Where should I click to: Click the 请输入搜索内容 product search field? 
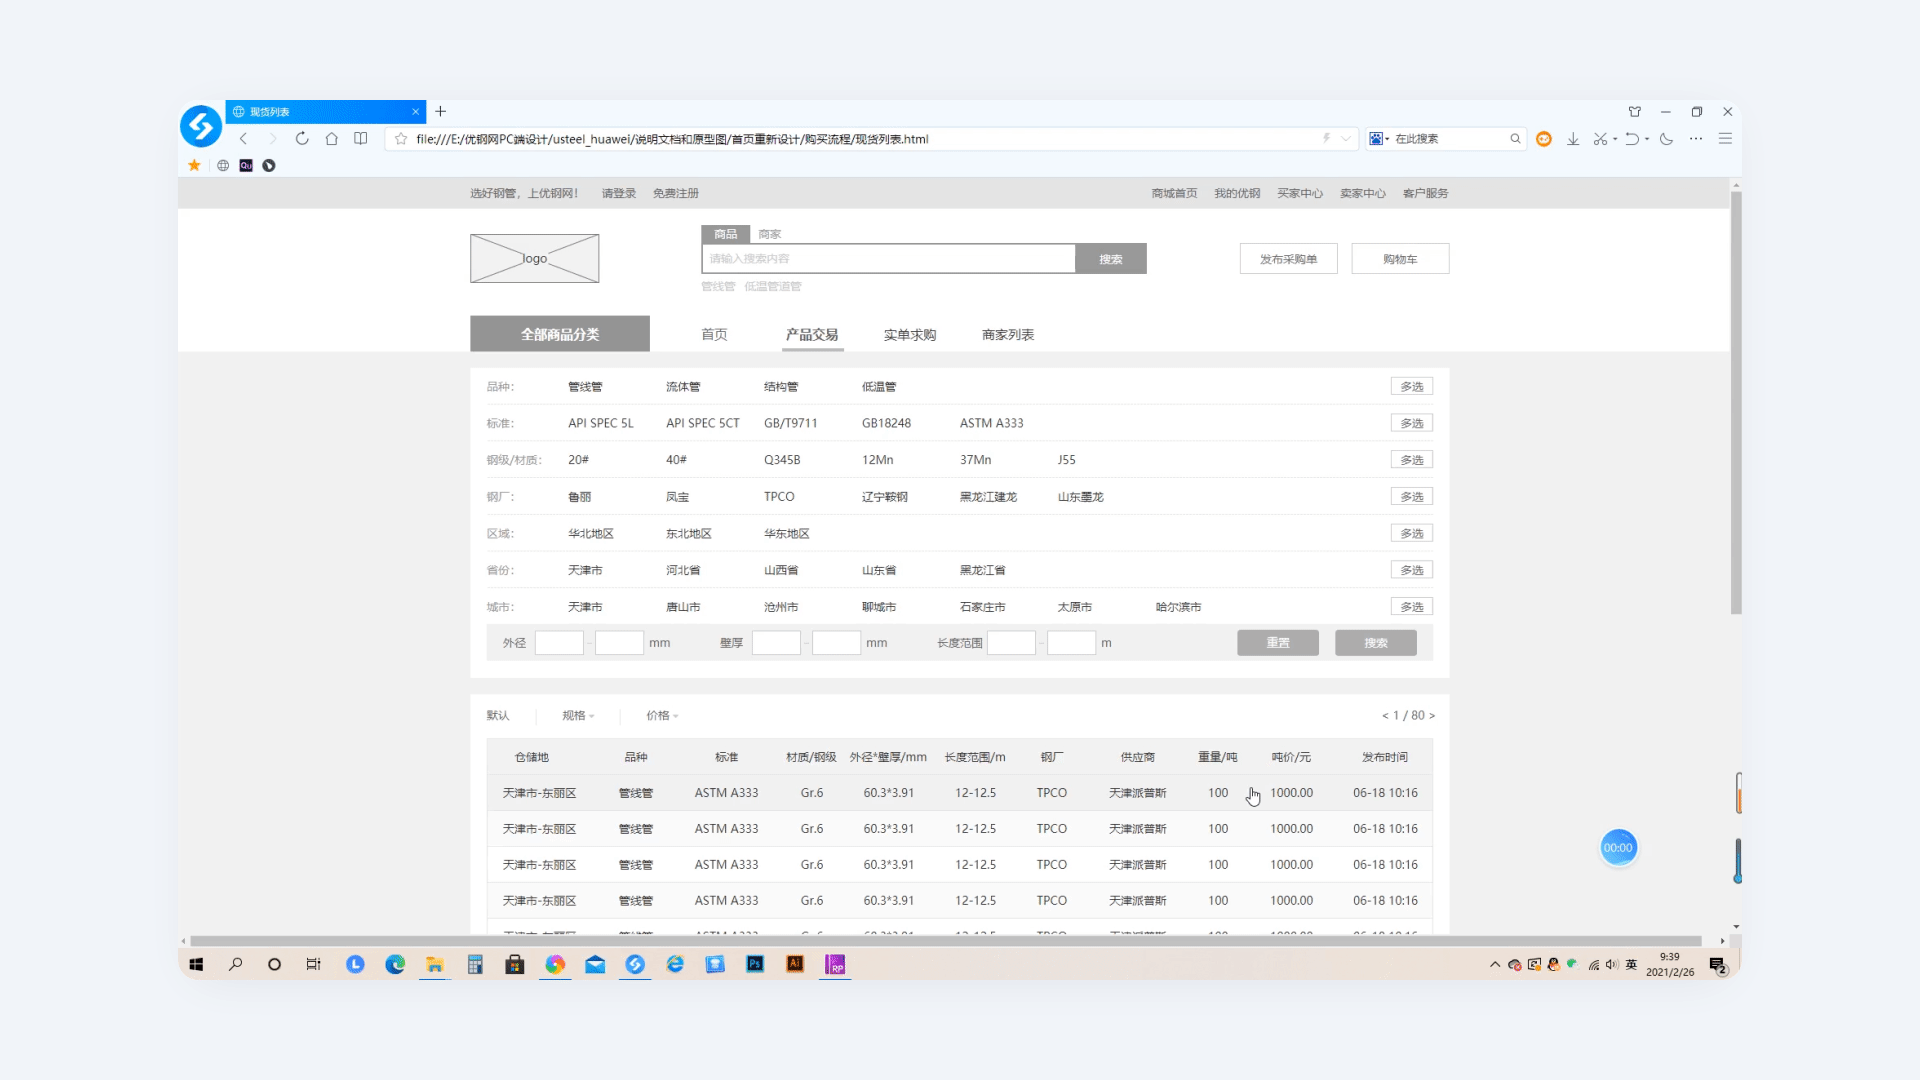pos(888,259)
